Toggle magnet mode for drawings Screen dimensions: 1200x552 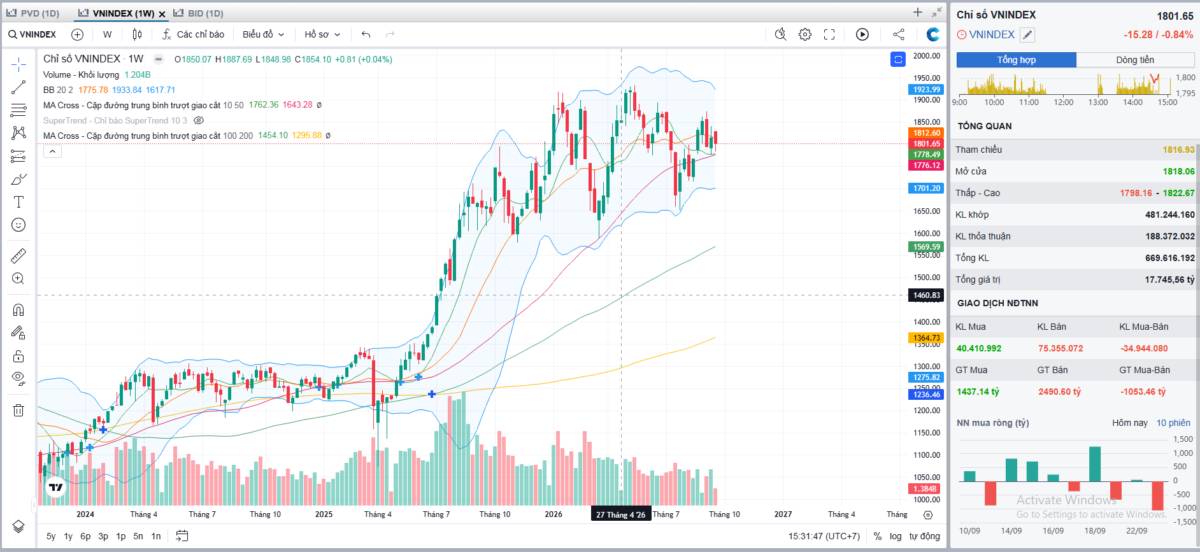pos(18,309)
